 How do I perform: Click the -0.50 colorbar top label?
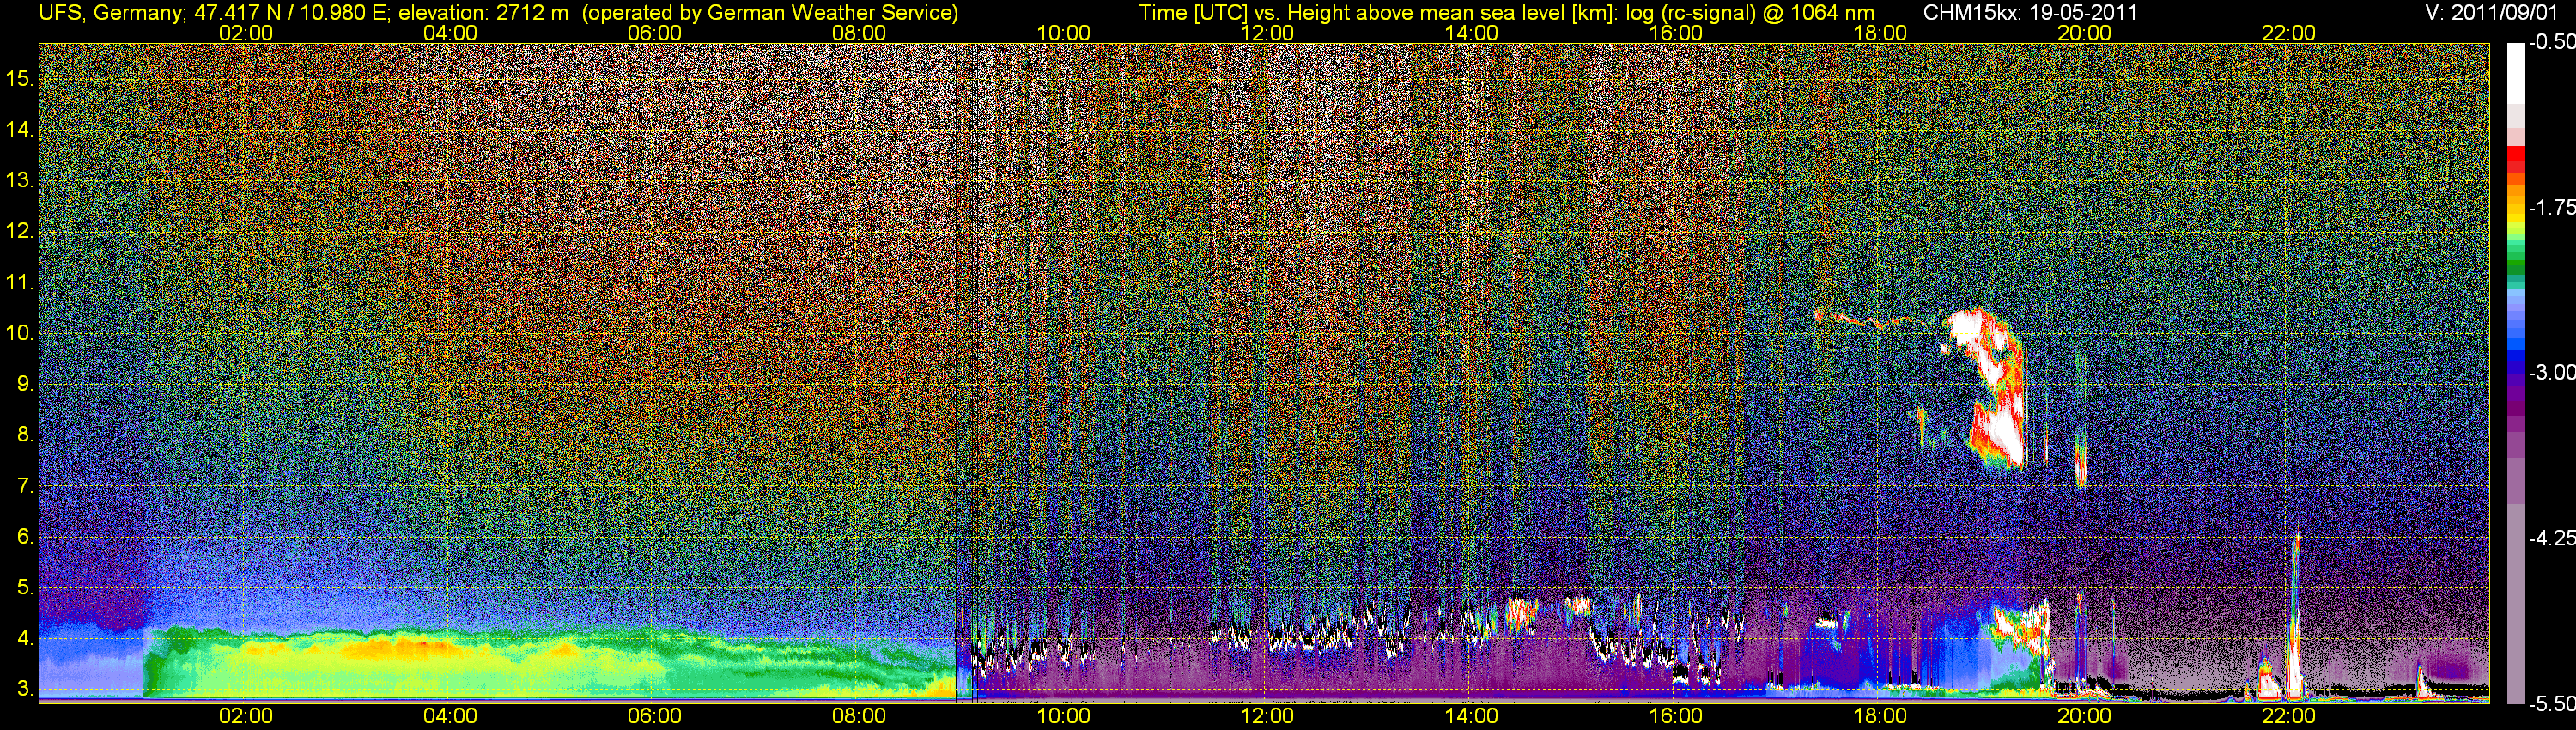2551,42
